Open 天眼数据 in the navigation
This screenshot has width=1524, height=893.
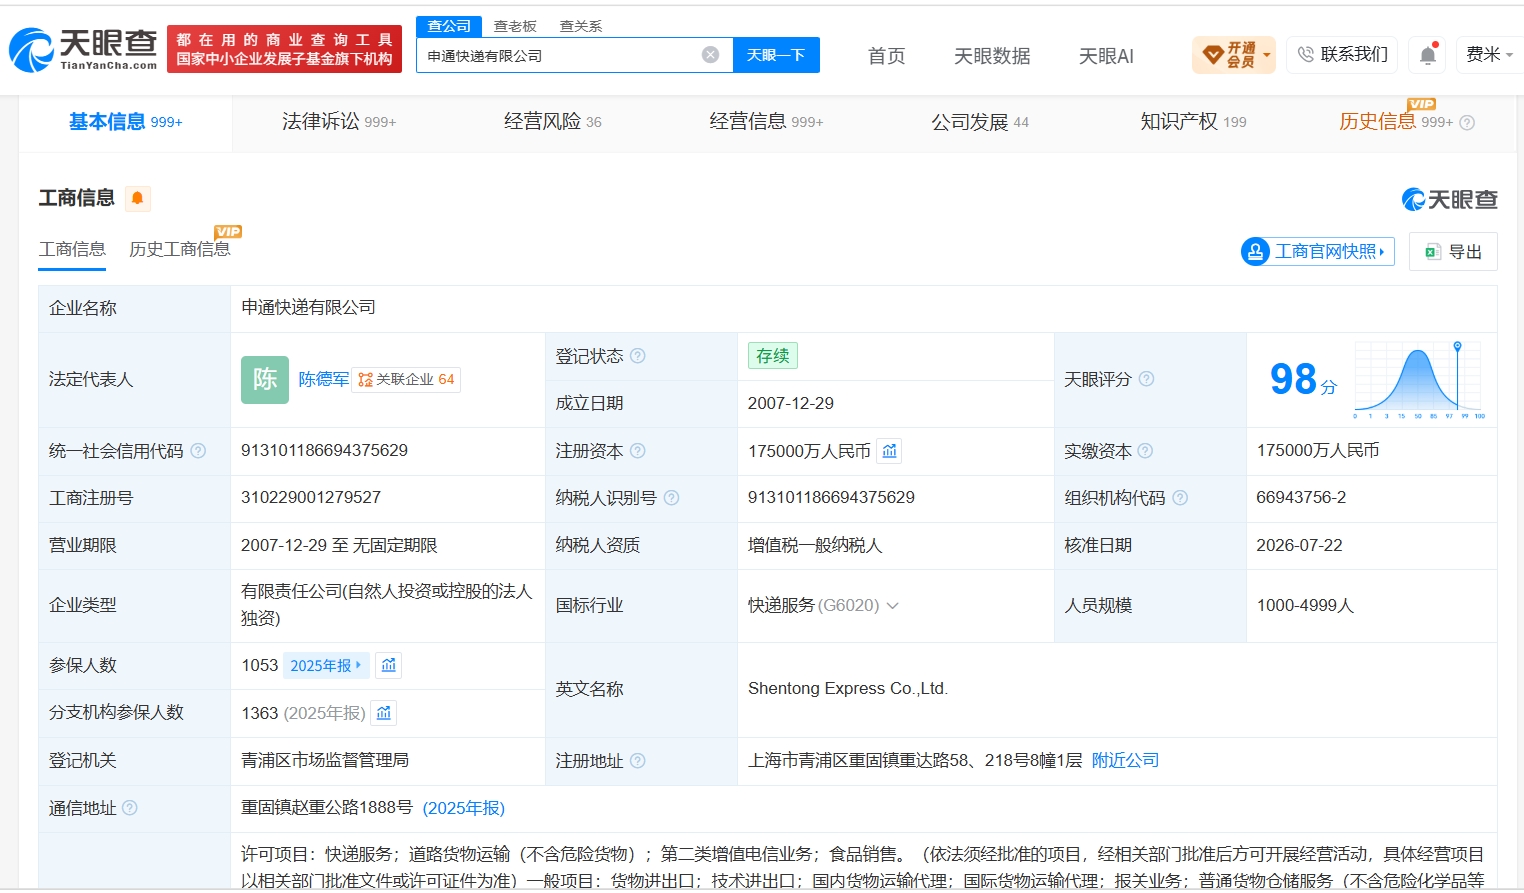click(992, 56)
